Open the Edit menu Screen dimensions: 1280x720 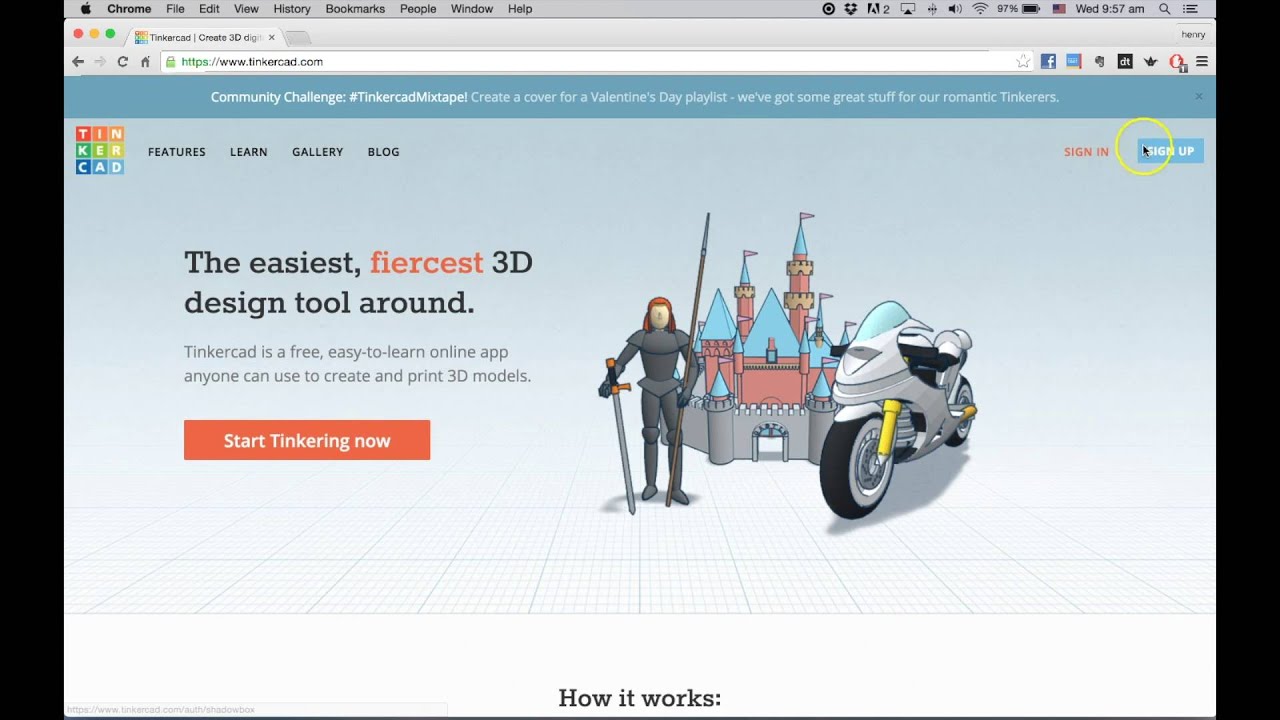pyautogui.click(x=209, y=9)
